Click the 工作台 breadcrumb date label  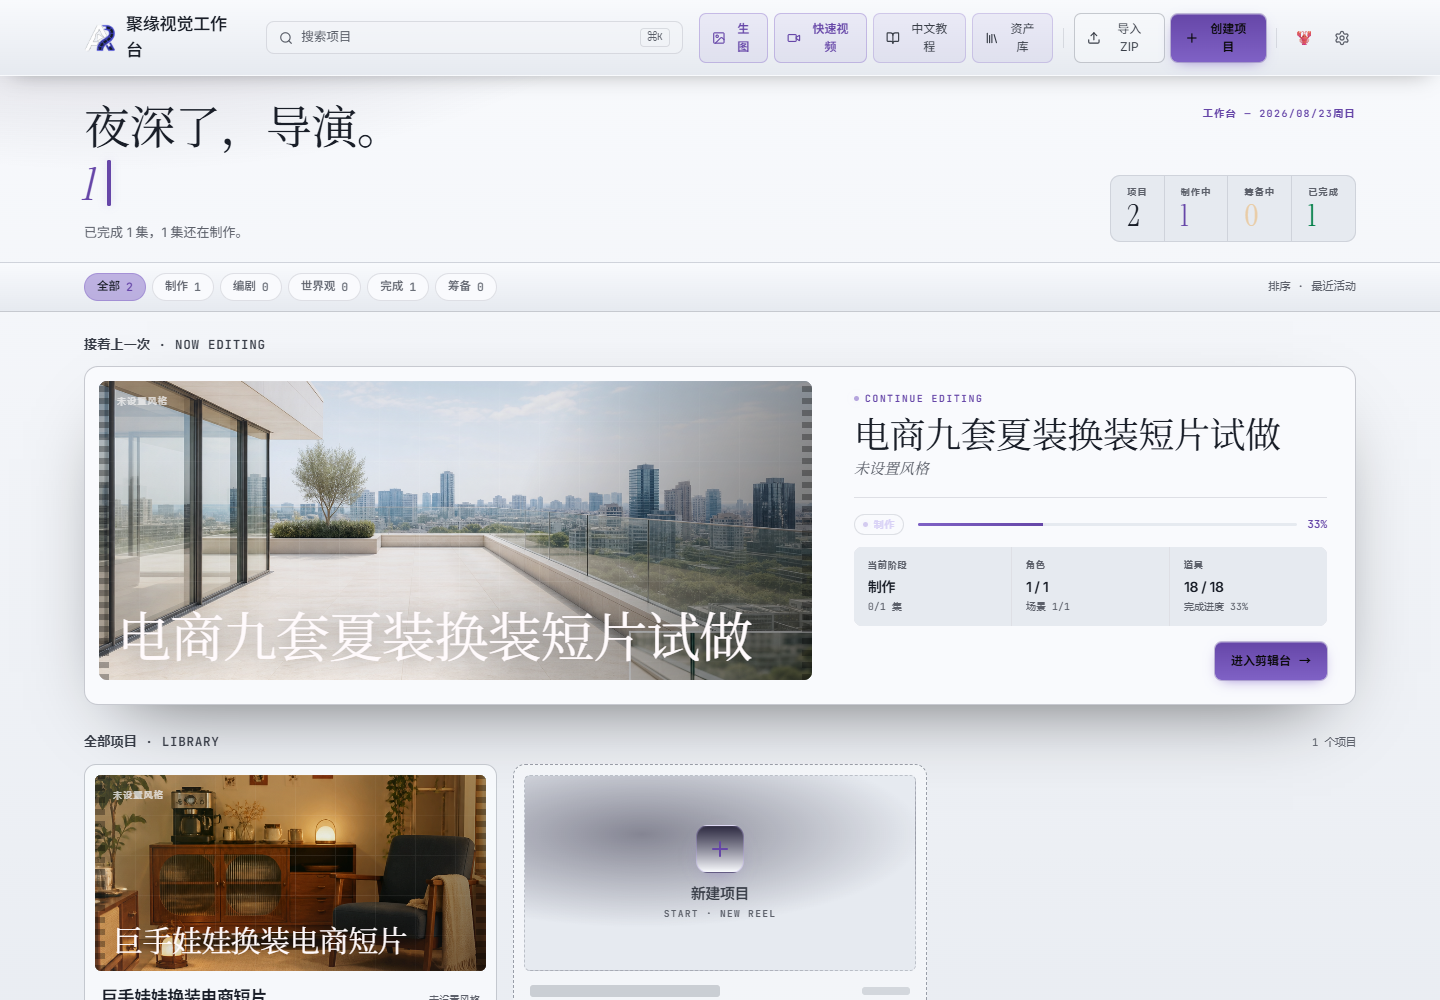click(1278, 114)
